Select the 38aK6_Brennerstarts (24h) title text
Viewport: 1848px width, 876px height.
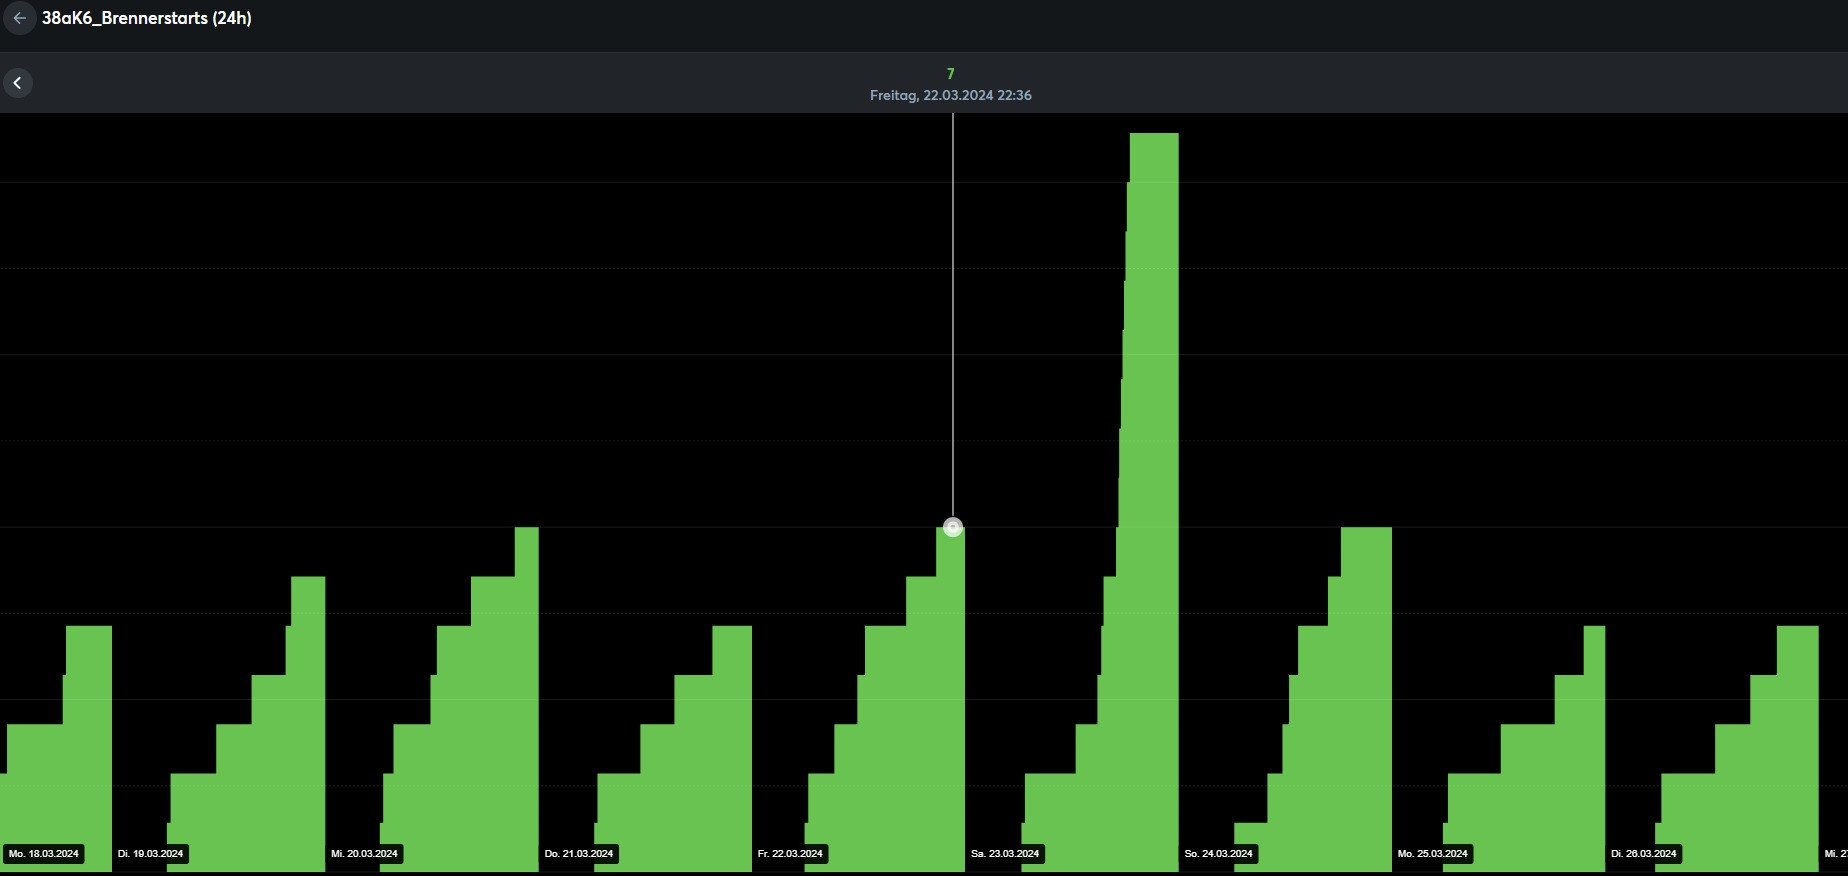147,18
